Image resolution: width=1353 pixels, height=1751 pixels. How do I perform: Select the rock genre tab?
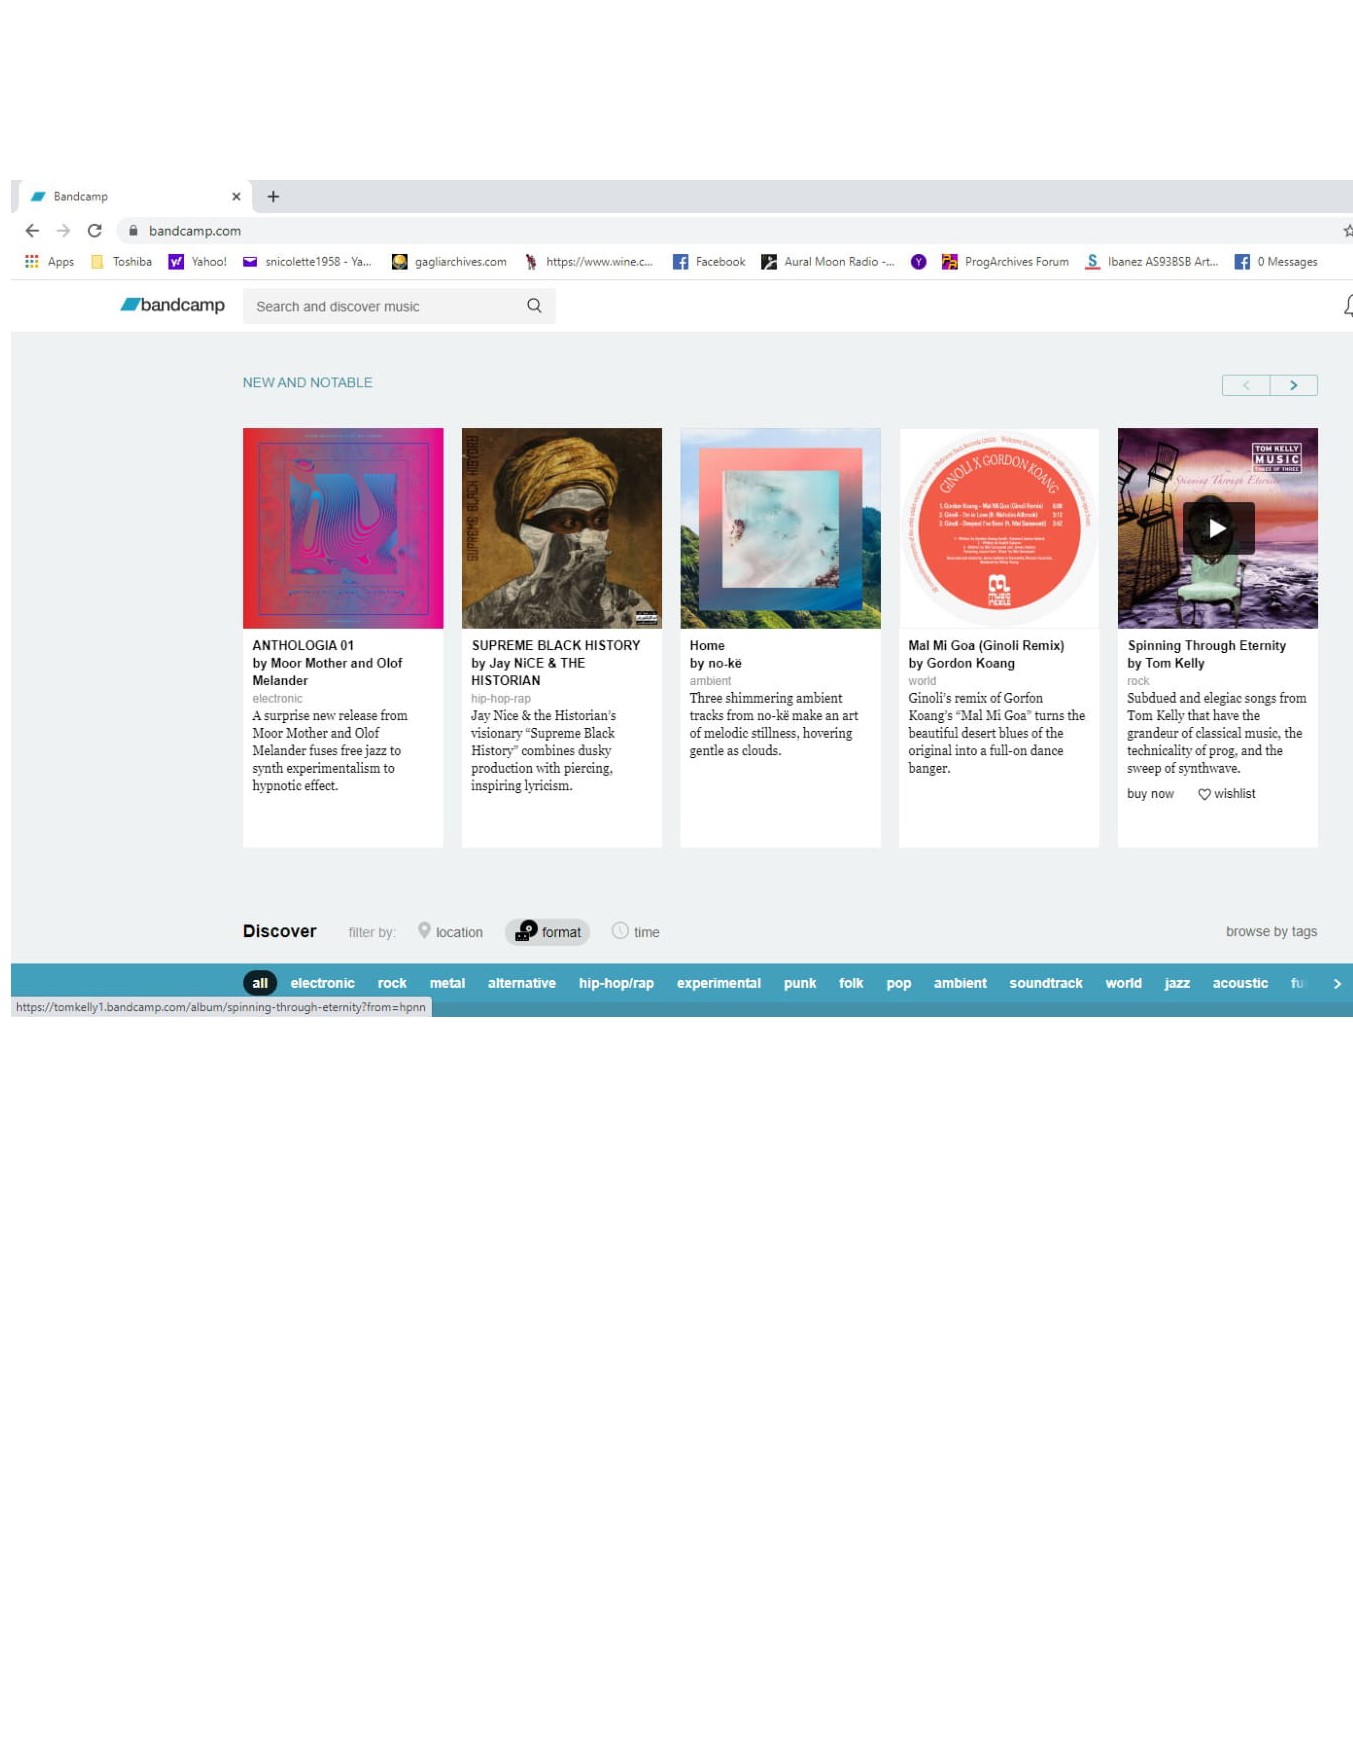(392, 984)
